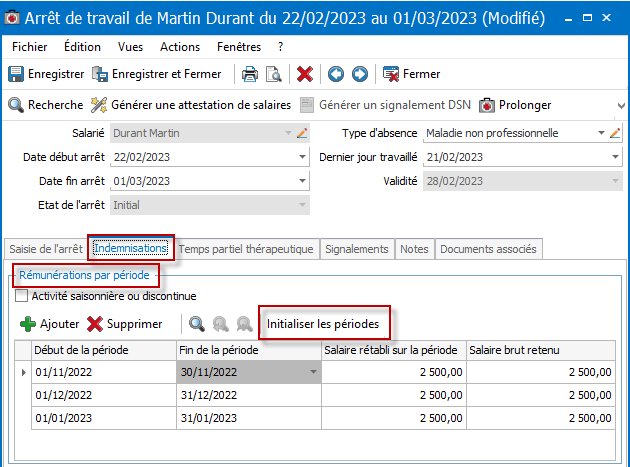Open print preview with magnifier page icon
The image size is (630, 467).
pos(274,74)
